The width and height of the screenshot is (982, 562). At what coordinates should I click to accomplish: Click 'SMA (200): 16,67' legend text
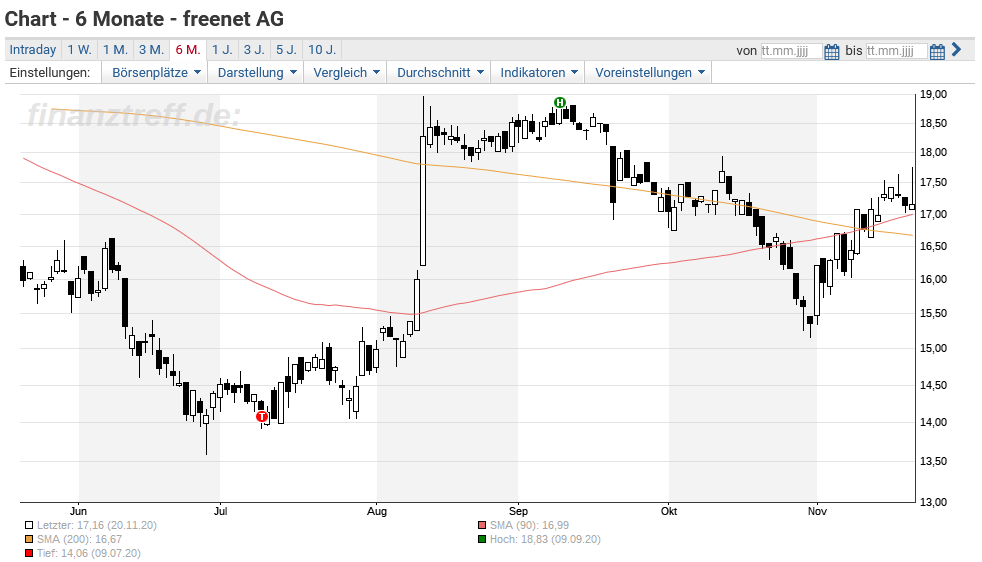pyautogui.click(x=79, y=539)
